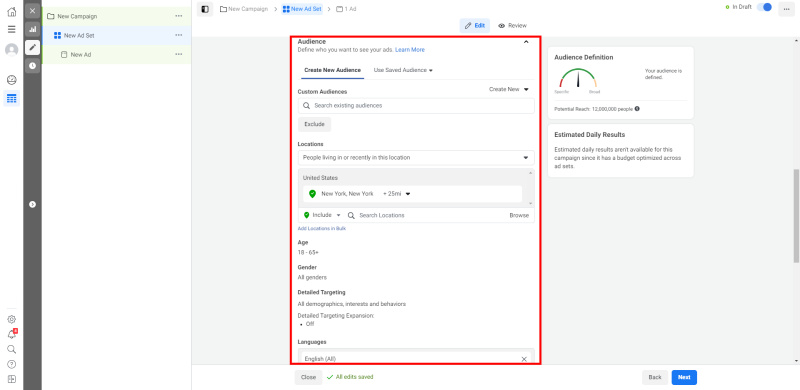This screenshot has height=390, width=800.
Task: Open the top-right more options button
Action: click(x=786, y=10)
